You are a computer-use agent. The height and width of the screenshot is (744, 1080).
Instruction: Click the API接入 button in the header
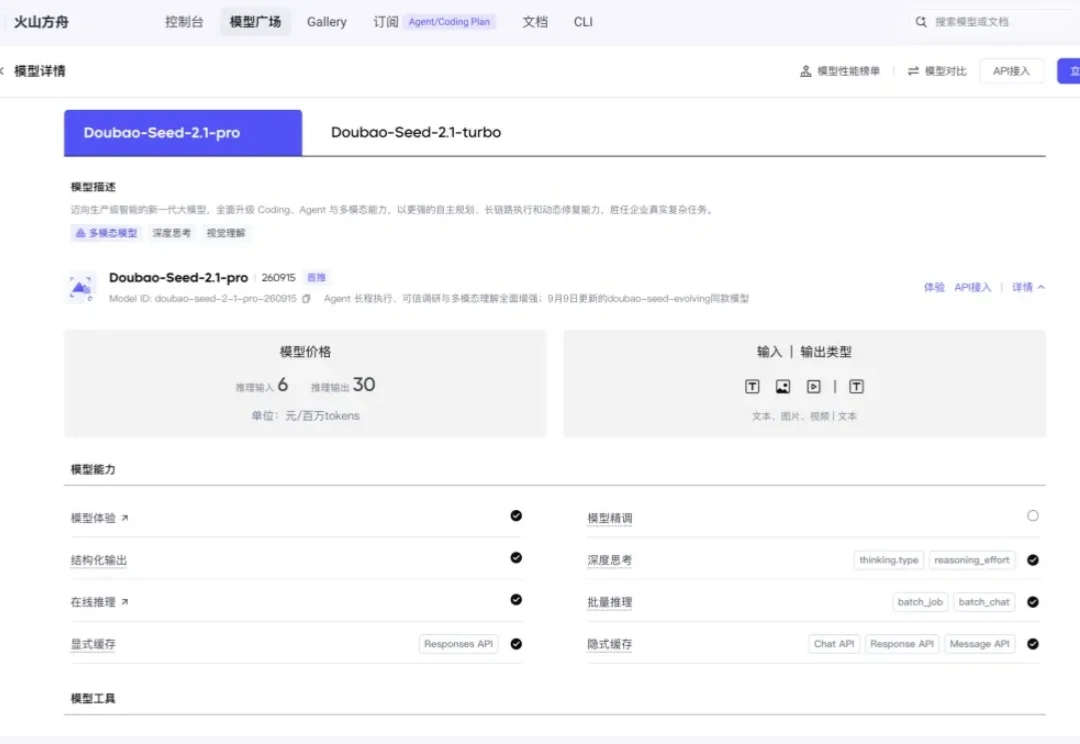[1011, 71]
